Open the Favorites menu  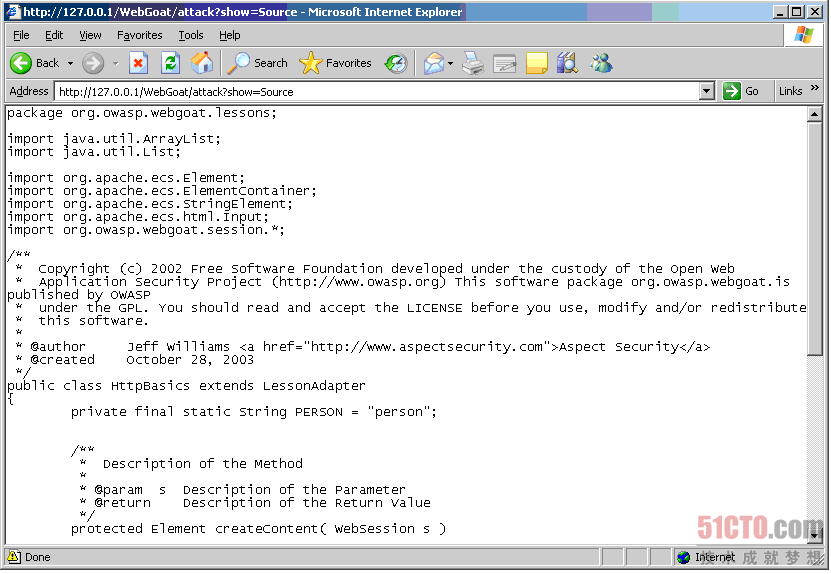point(140,36)
